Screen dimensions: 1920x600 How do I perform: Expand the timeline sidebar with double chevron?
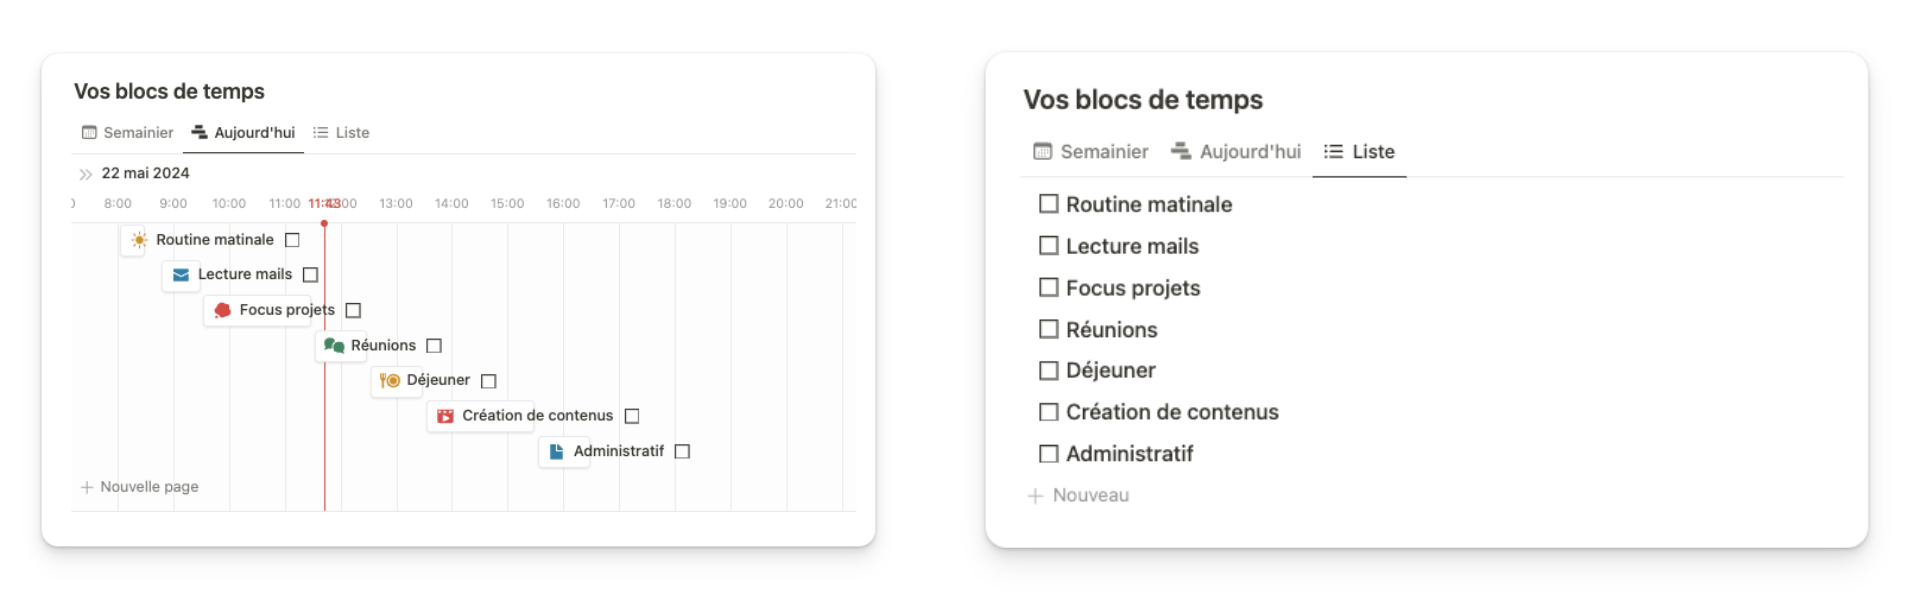coord(86,174)
